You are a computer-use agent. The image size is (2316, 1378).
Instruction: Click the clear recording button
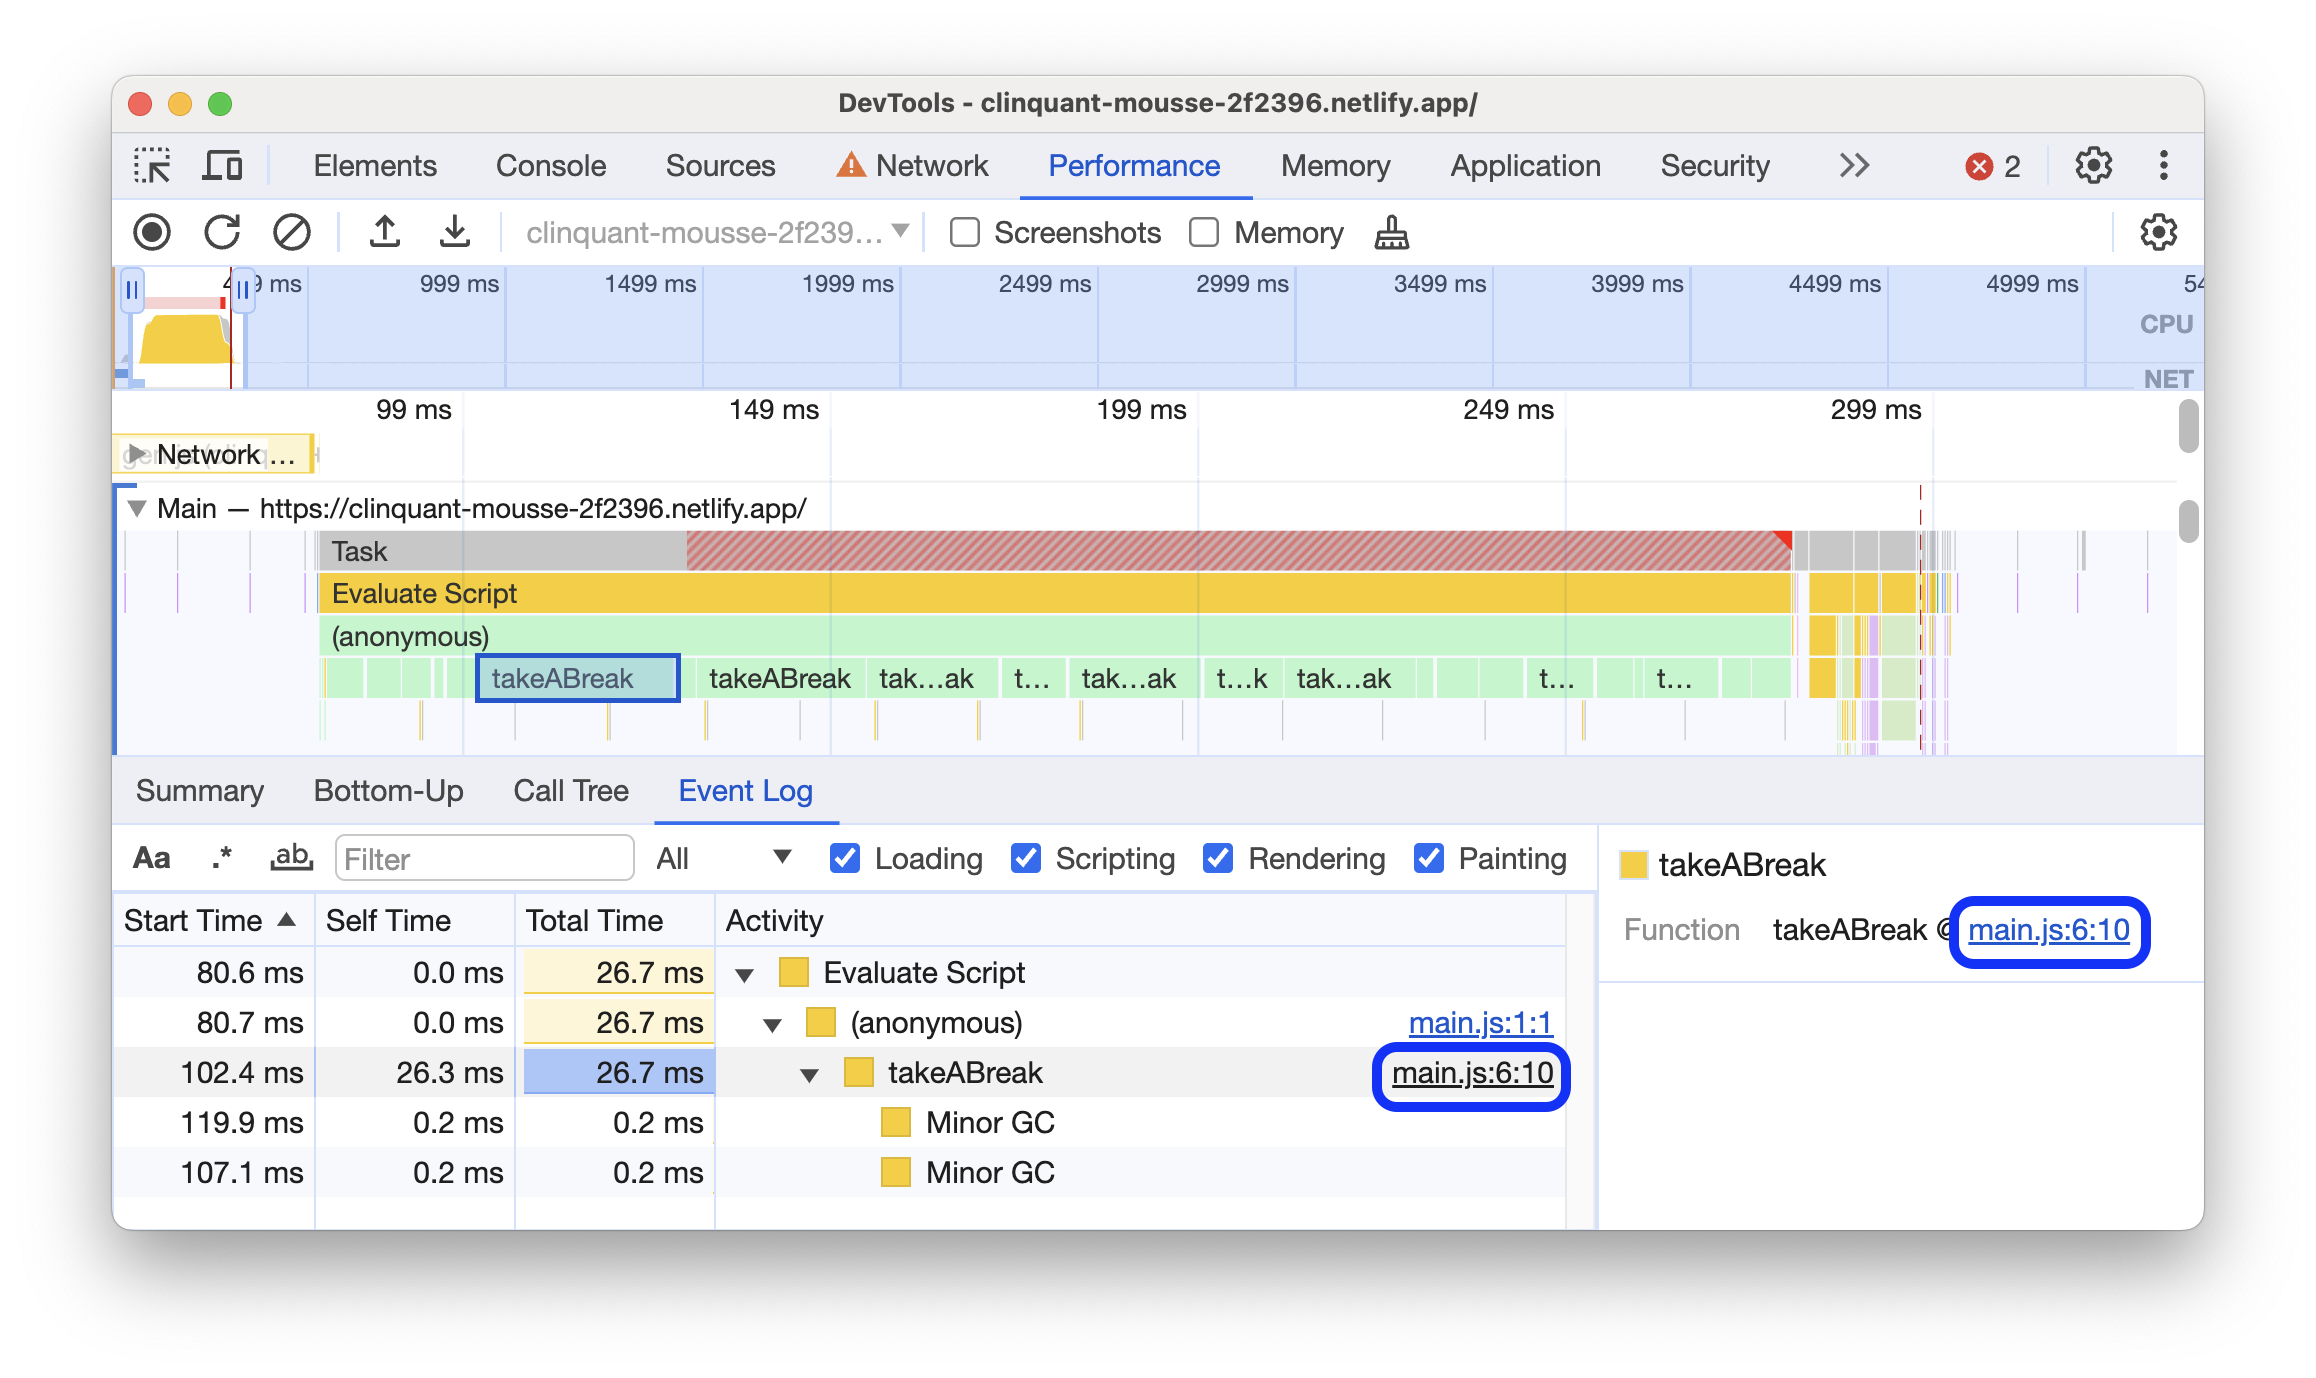[x=289, y=231]
